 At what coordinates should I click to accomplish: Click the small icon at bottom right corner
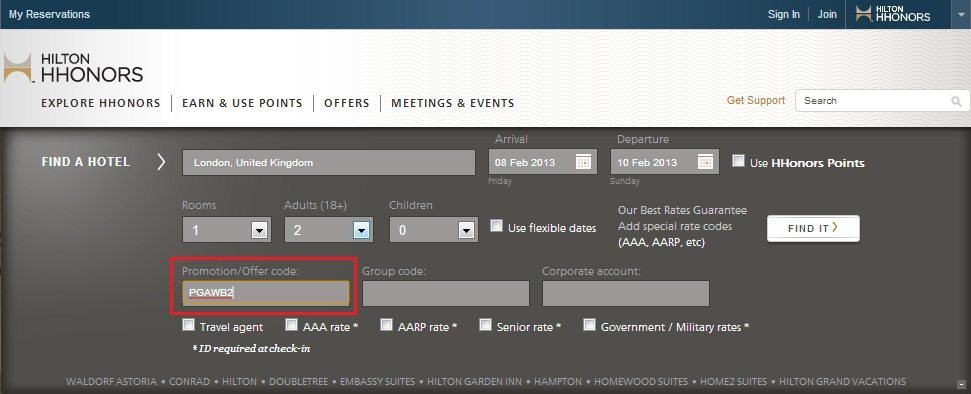(960, 384)
